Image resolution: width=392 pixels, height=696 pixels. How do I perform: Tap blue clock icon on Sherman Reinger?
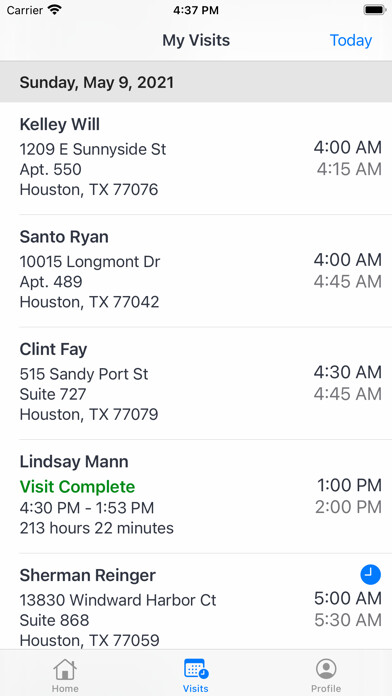coord(370,575)
